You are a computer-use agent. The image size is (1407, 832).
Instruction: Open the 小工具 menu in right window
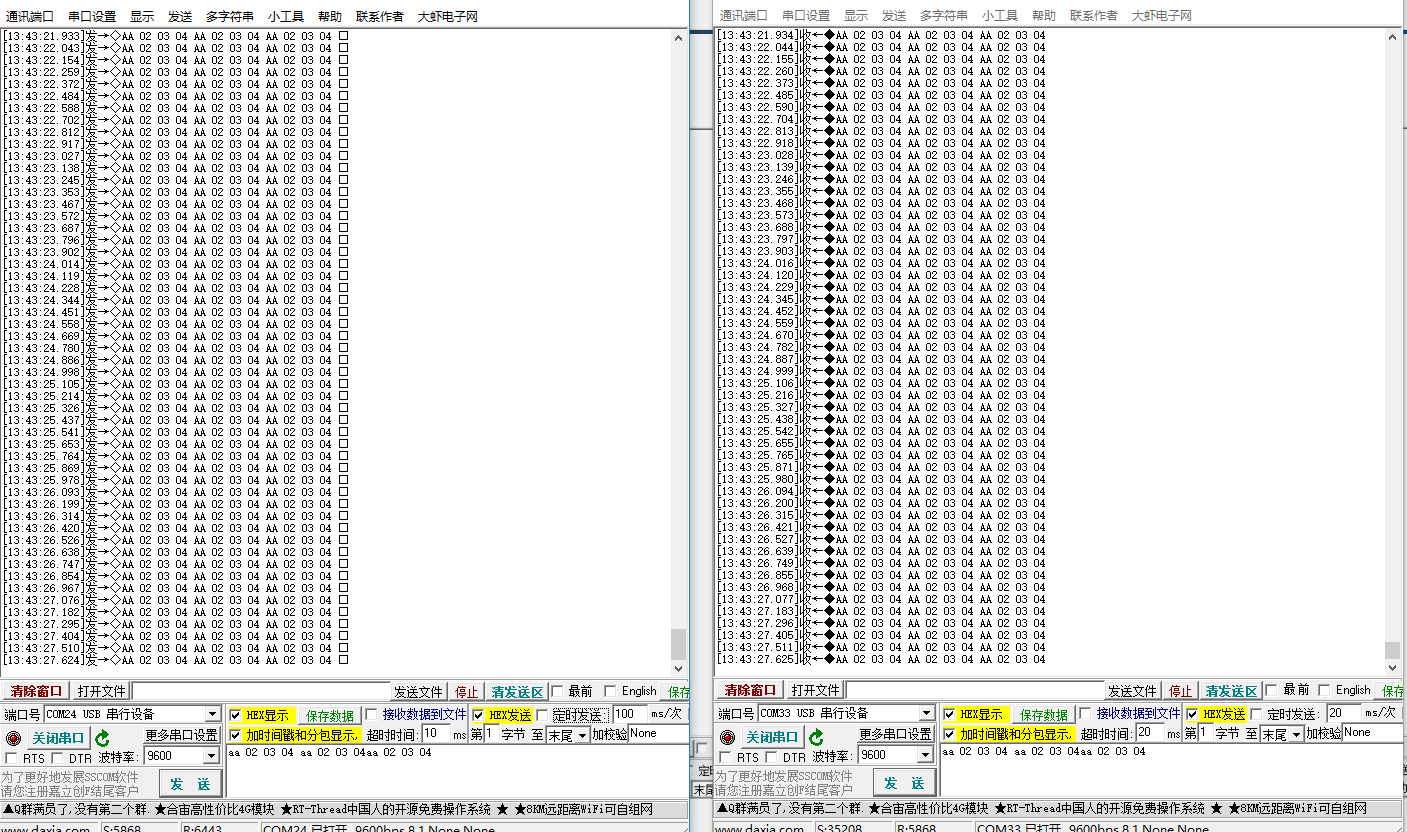click(999, 16)
